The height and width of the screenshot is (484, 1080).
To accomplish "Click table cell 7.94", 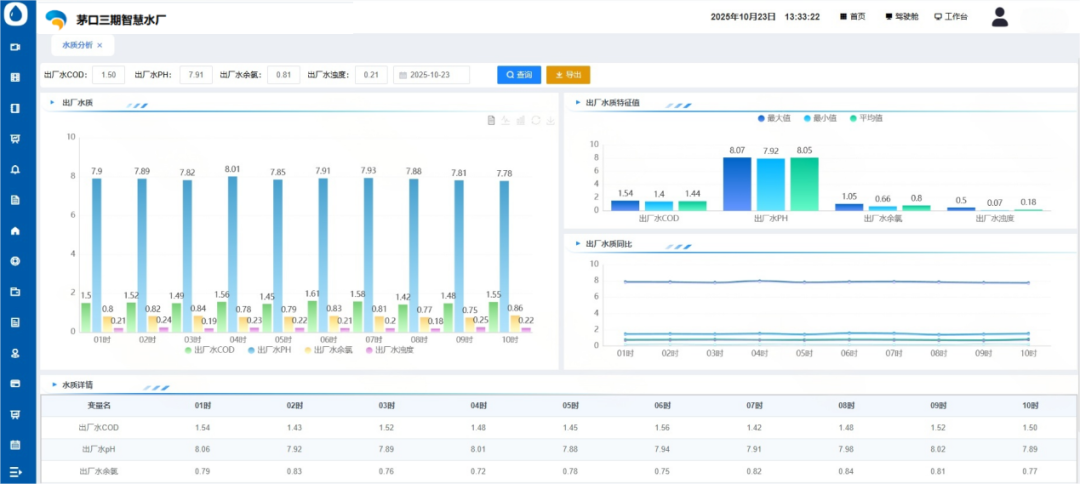I will (x=662, y=450).
